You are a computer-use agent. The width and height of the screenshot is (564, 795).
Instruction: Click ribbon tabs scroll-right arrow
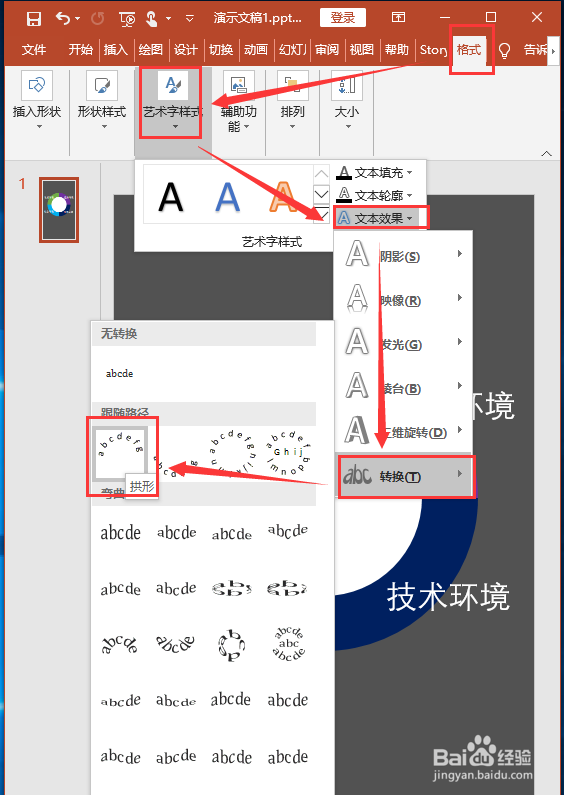[553, 51]
